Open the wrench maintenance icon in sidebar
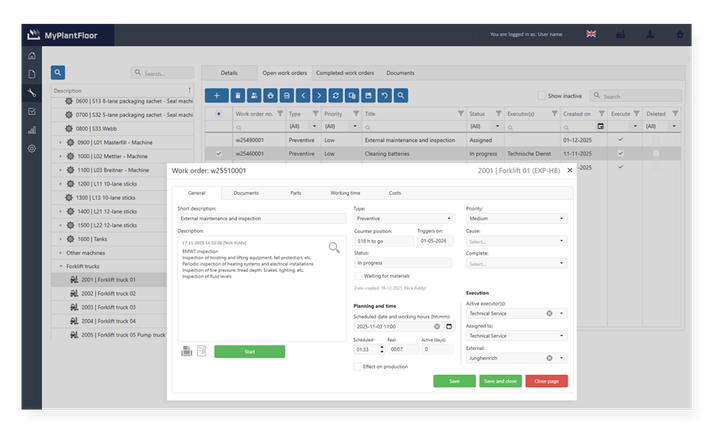This screenshot has height=435, width=713. 32,93
